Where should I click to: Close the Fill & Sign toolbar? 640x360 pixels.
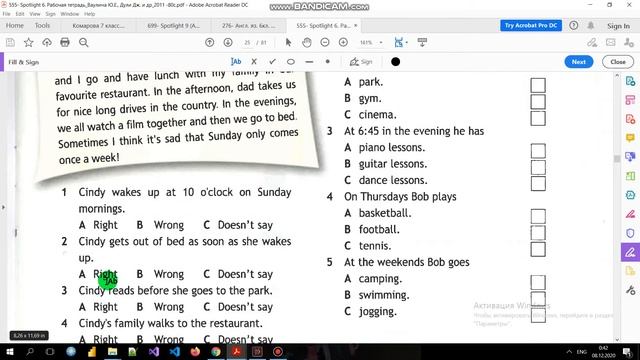tap(618, 62)
